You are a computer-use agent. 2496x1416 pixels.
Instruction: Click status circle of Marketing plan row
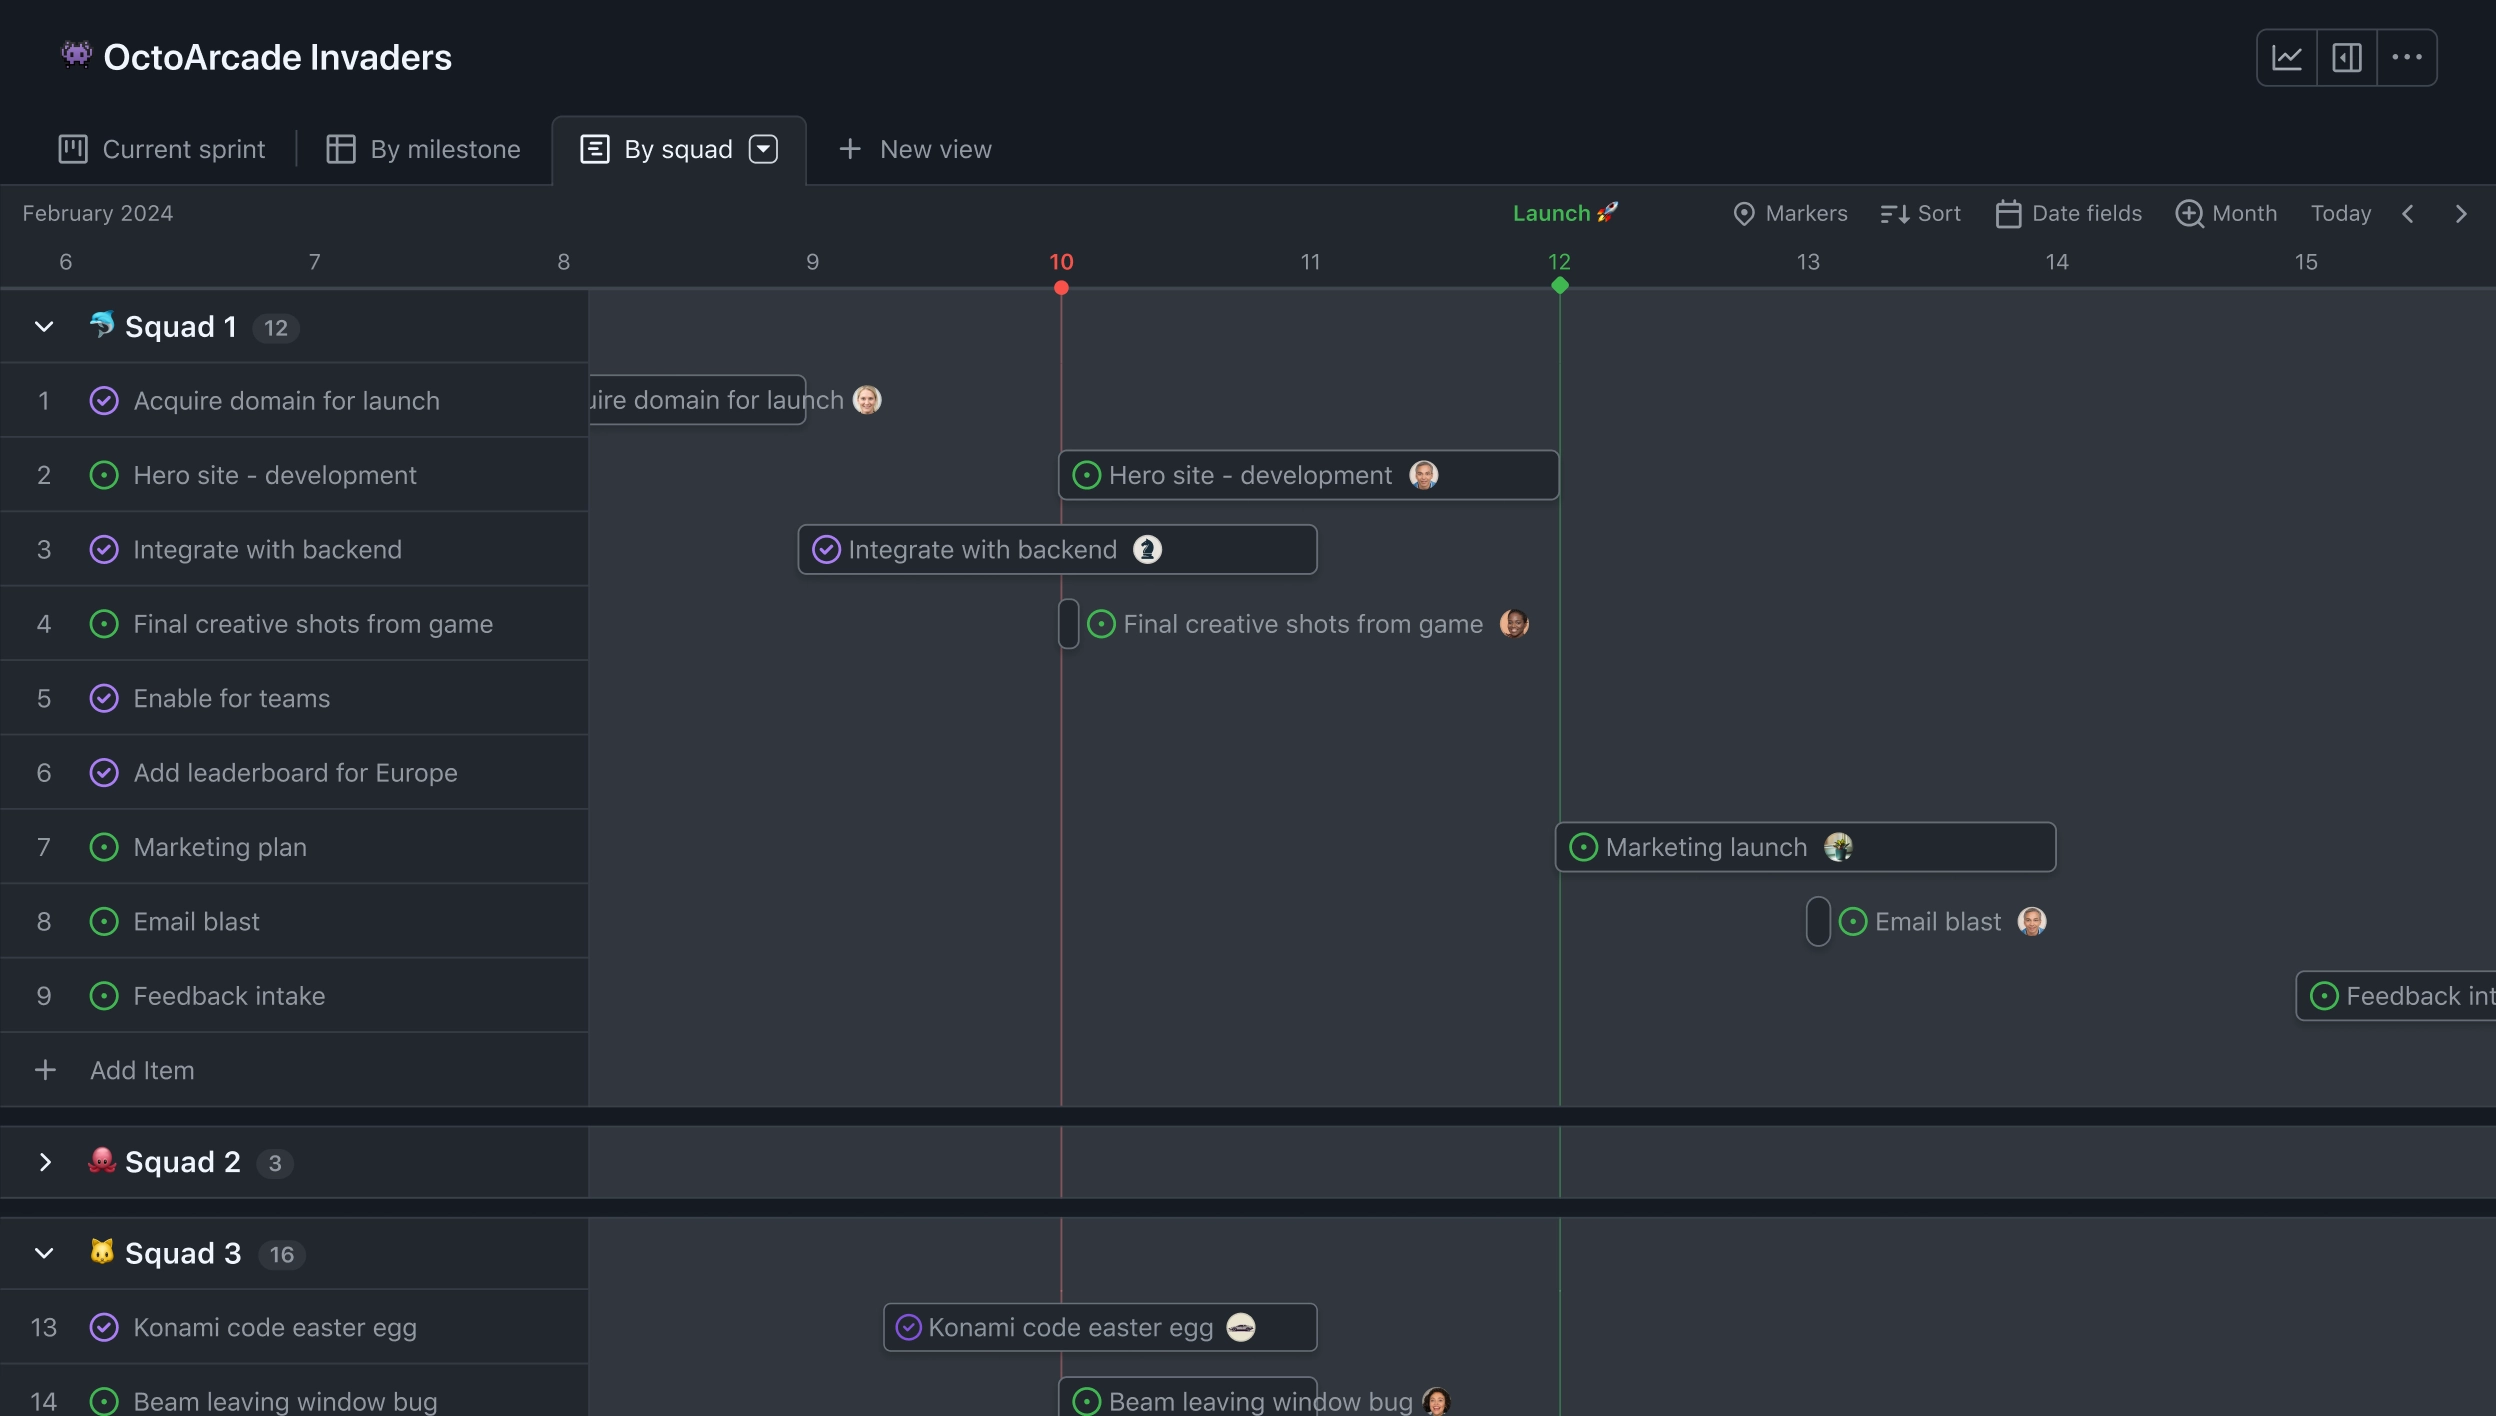coord(104,848)
